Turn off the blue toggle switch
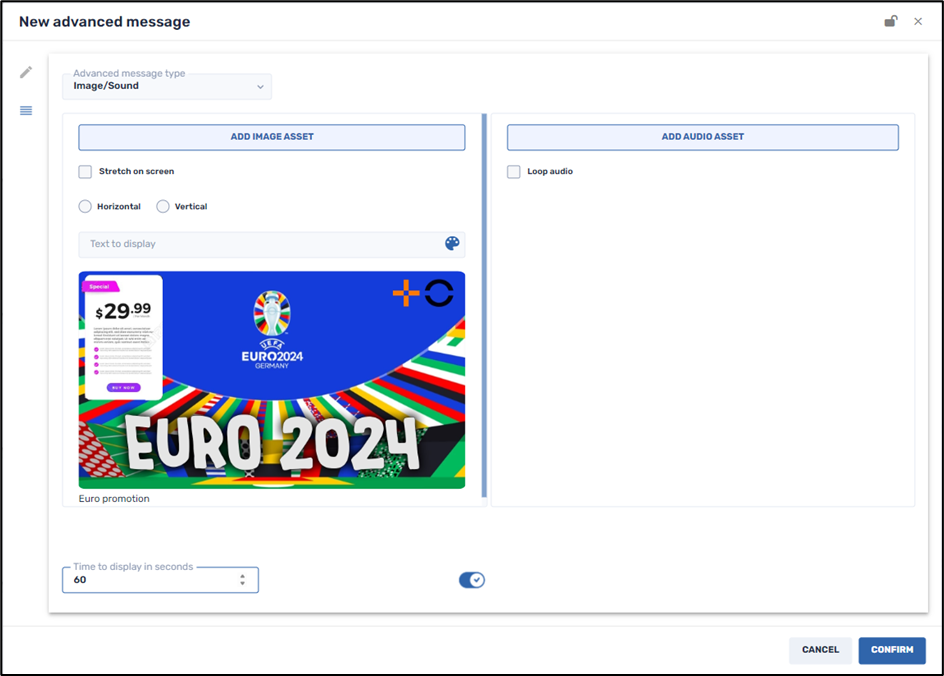This screenshot has height=676, width=944. 472,580
